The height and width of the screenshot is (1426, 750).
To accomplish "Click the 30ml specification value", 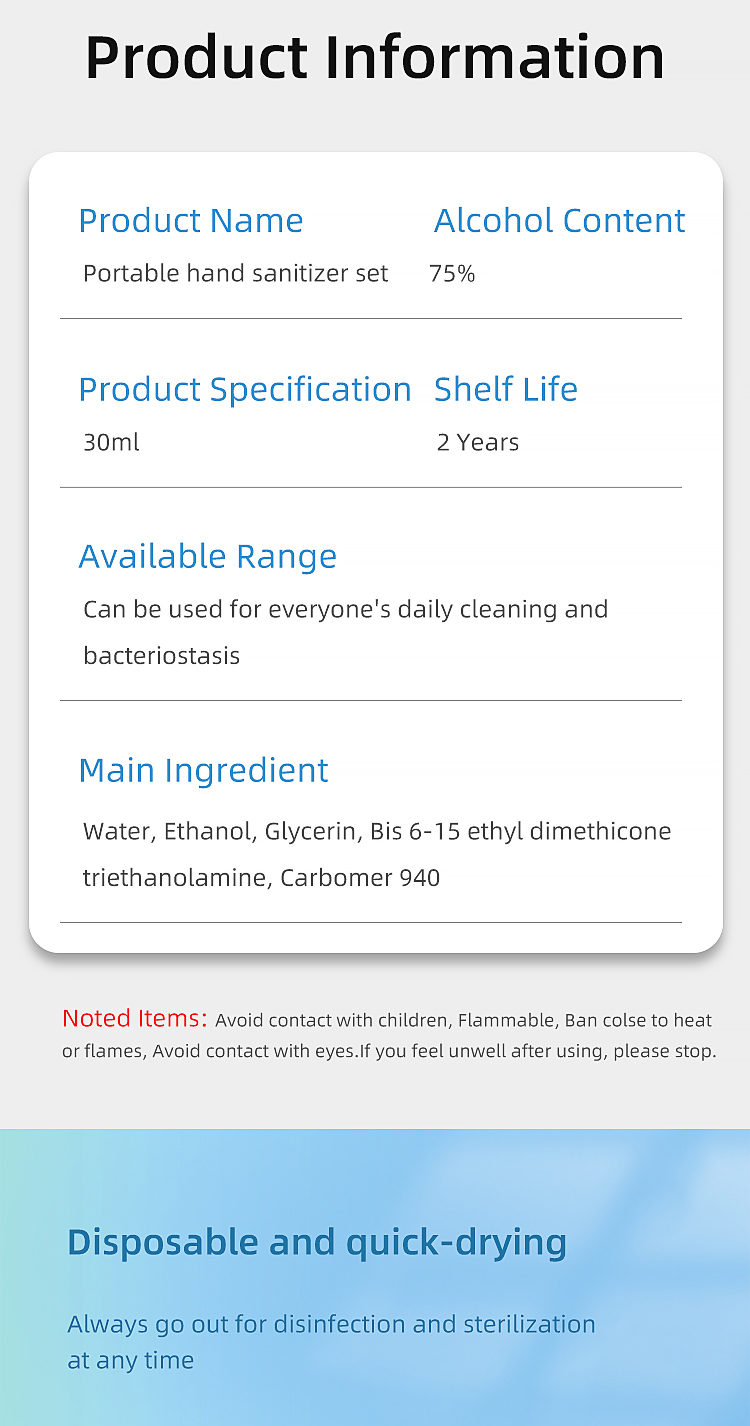I will (x=111, y=442).
